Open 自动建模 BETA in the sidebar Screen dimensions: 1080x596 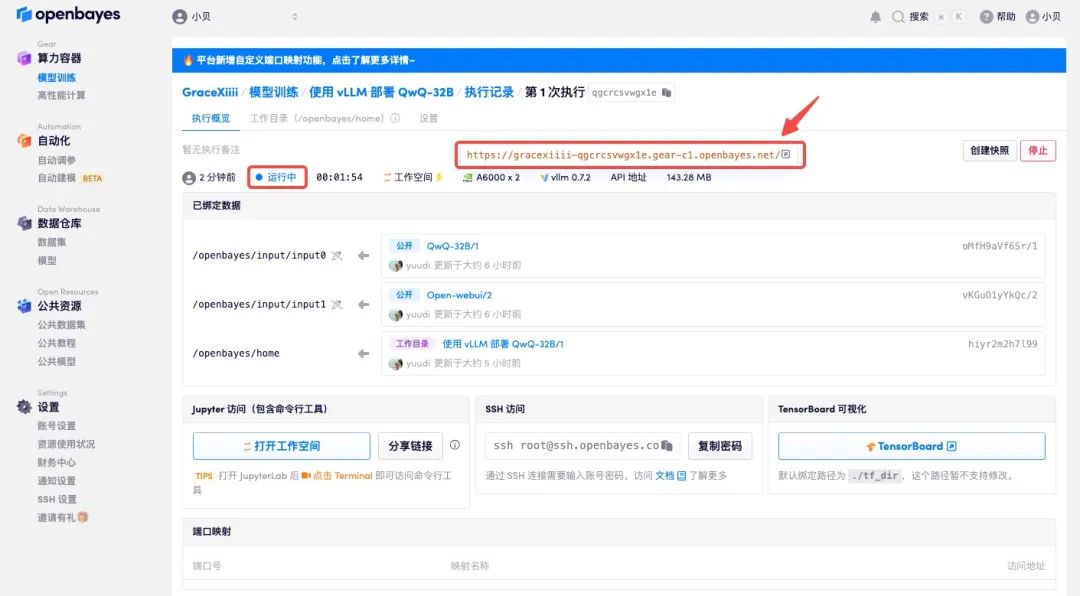coord(70,178)
